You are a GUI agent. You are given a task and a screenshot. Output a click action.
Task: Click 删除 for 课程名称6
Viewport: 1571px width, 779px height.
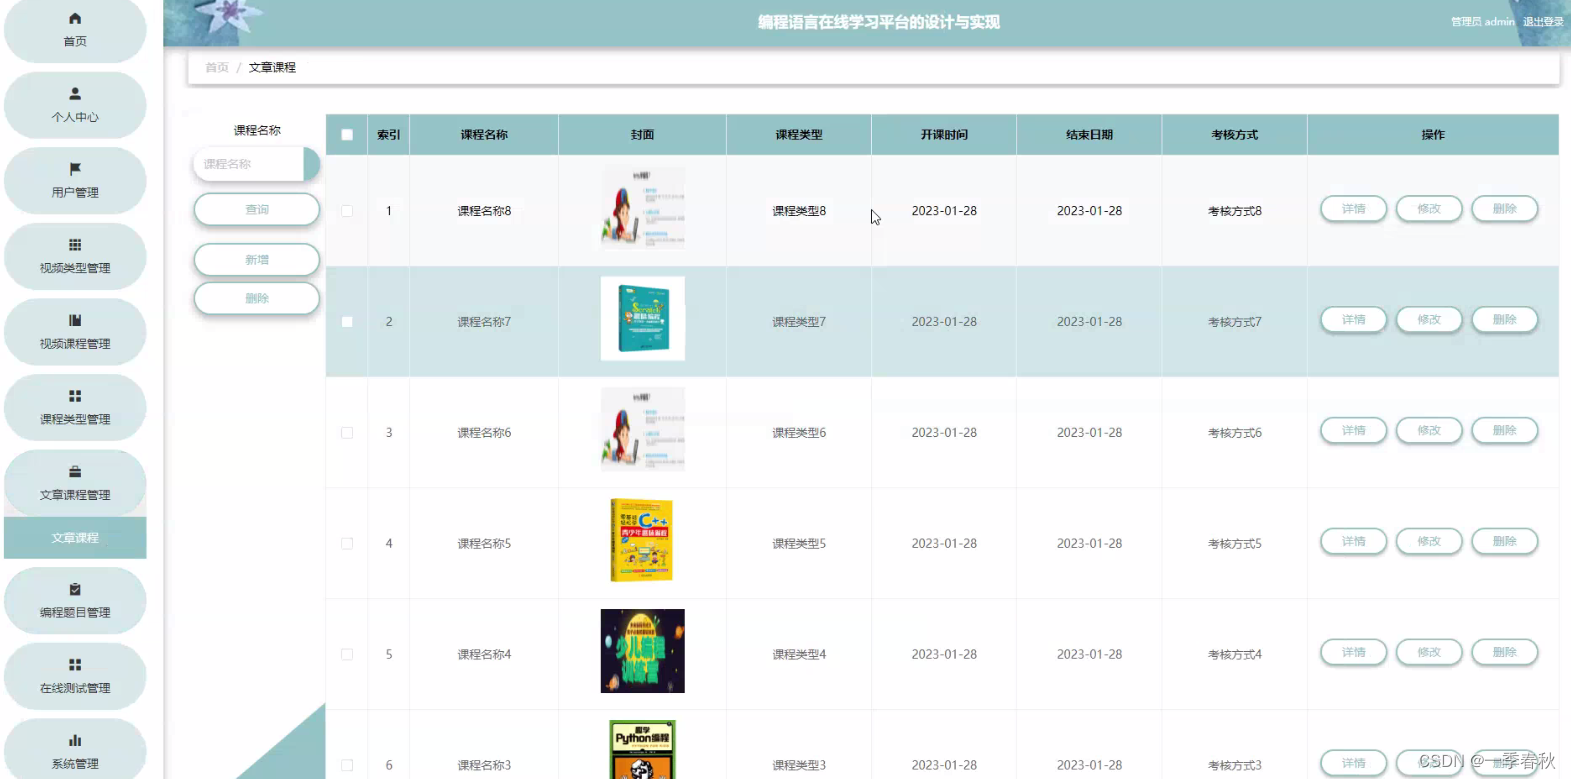pyautogui.click(x=1505, y=431)
